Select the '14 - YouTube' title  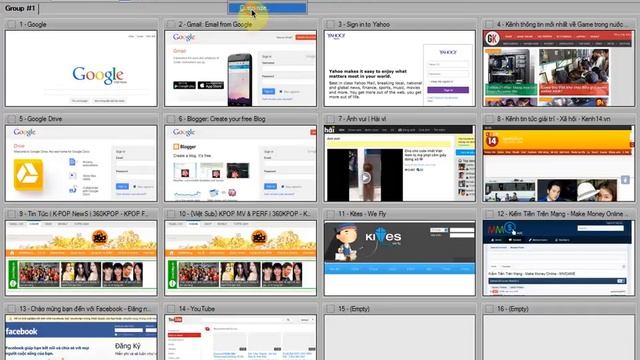tap(197, 309)
